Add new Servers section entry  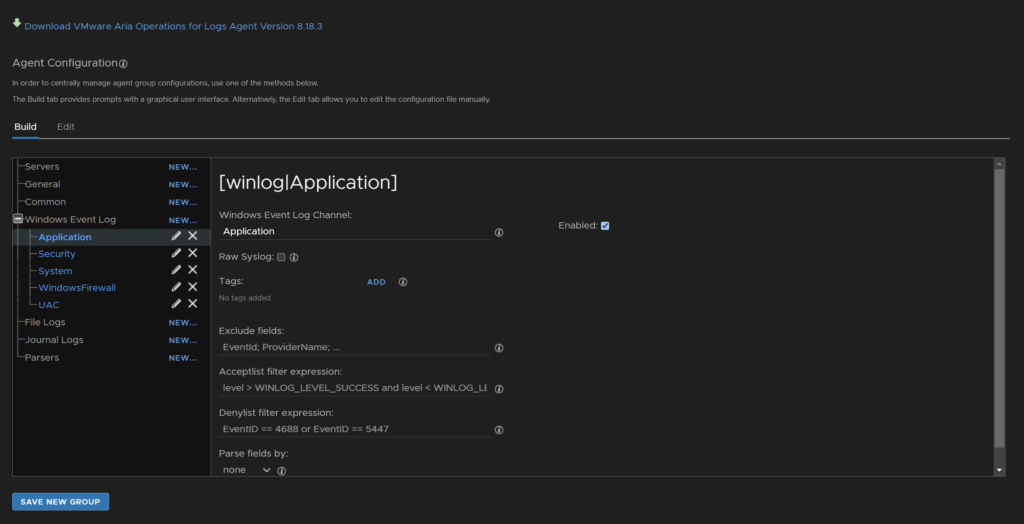click(x=183, y=167)
